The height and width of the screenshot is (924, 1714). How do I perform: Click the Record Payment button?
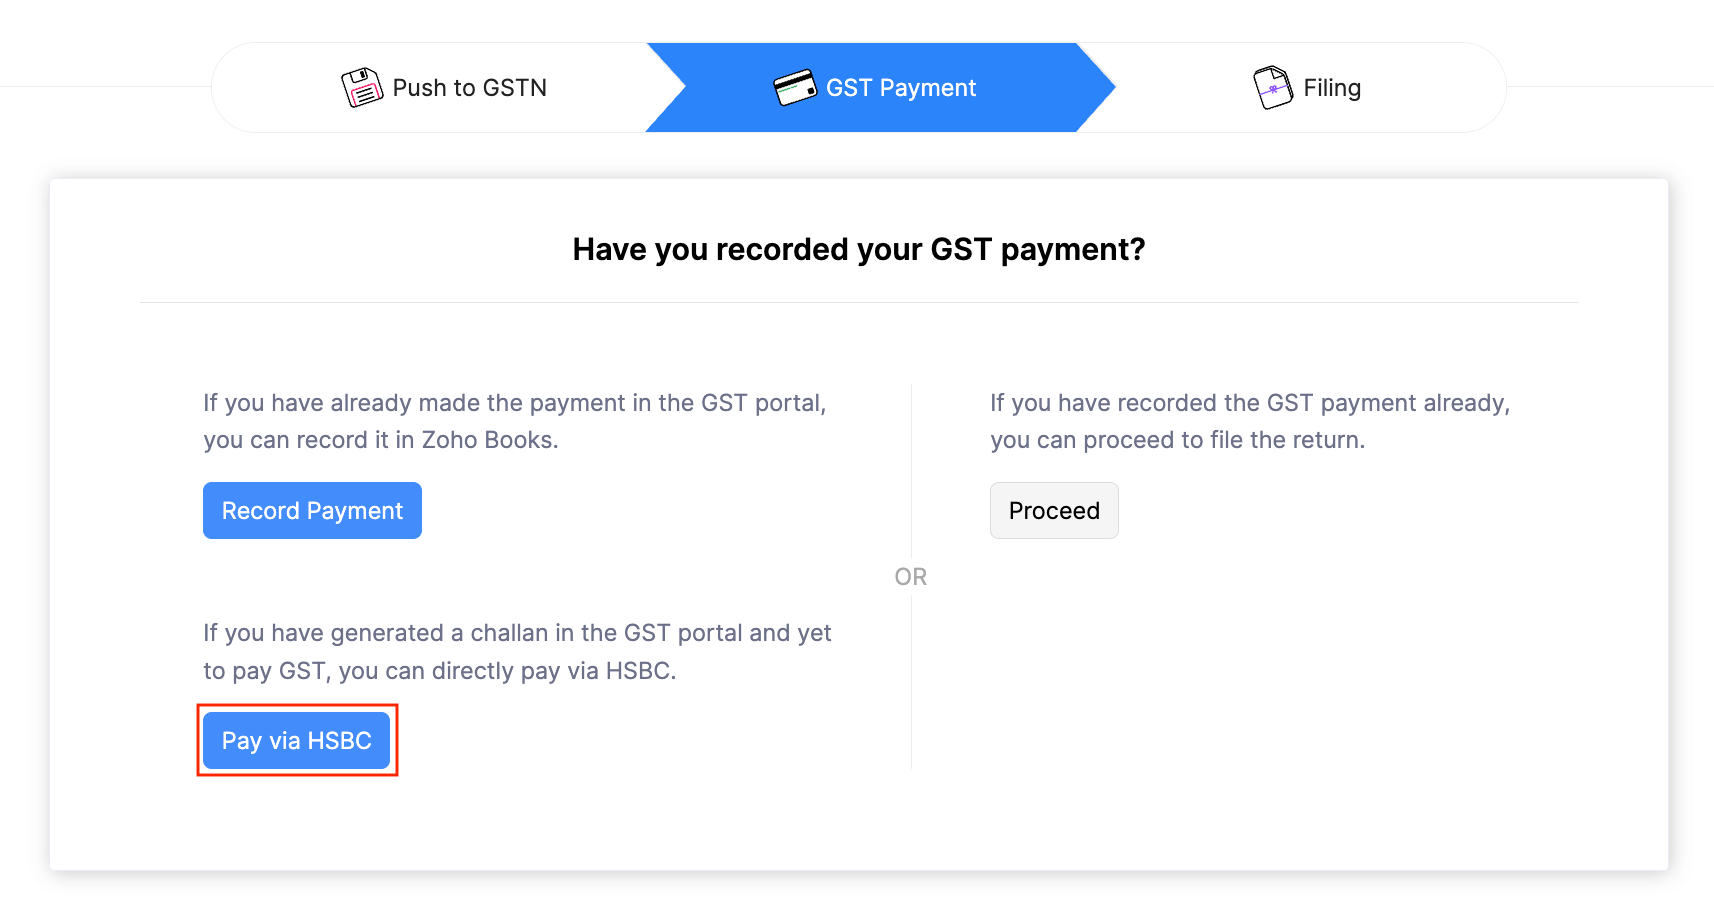[x=311, y=510]
